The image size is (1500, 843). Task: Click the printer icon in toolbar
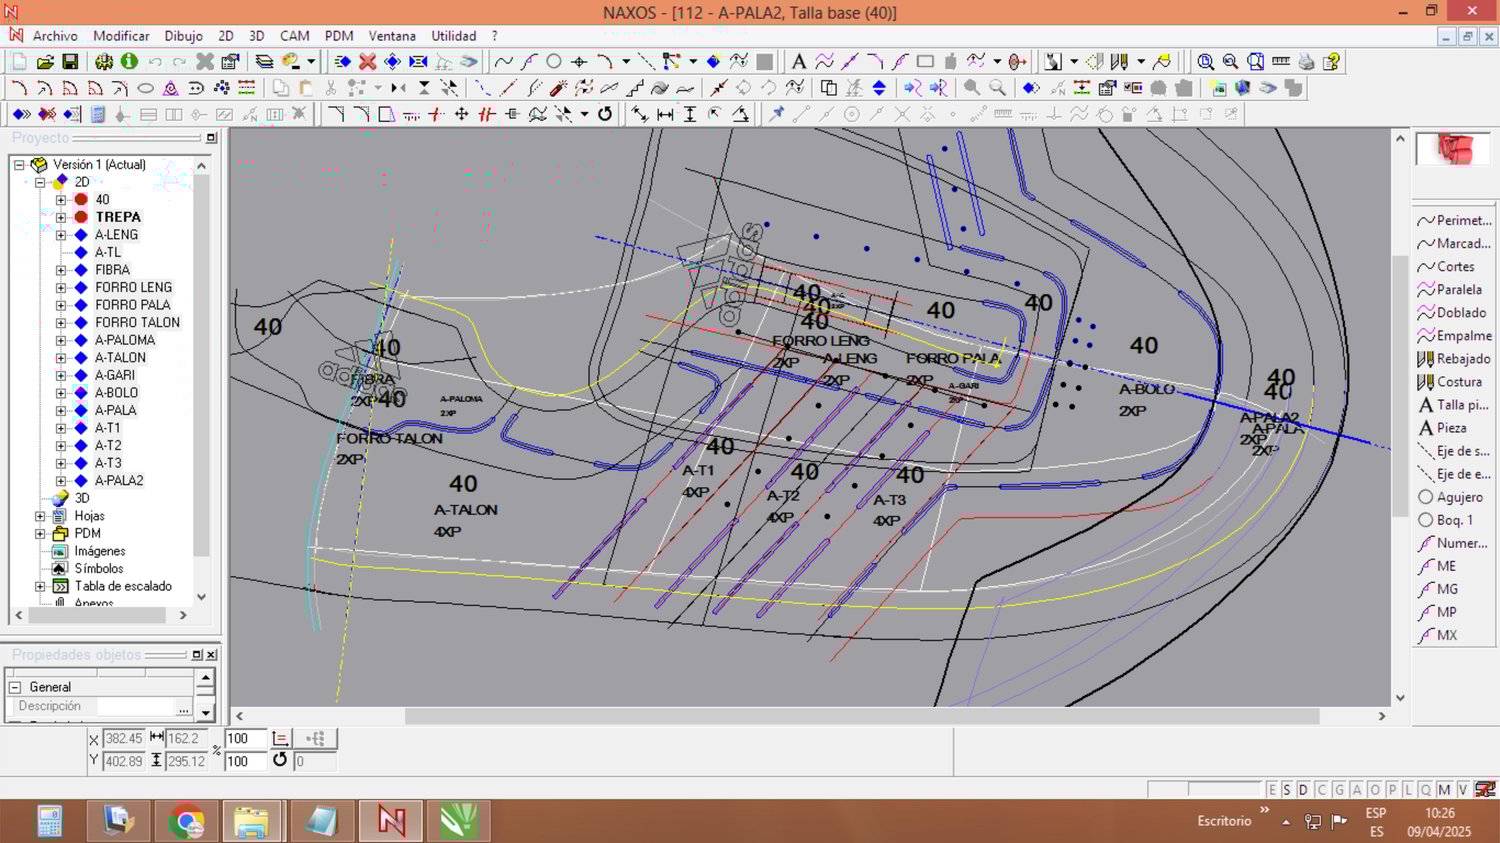(1306, 62)
